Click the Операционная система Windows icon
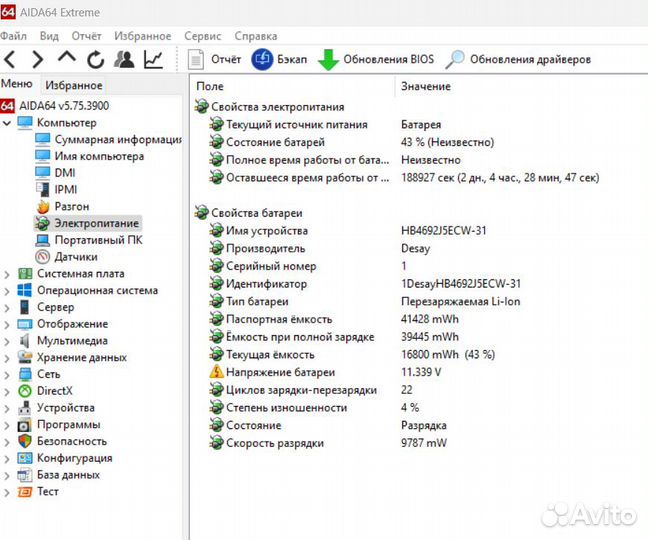This screenshot has width=648, height=540. 25,290
